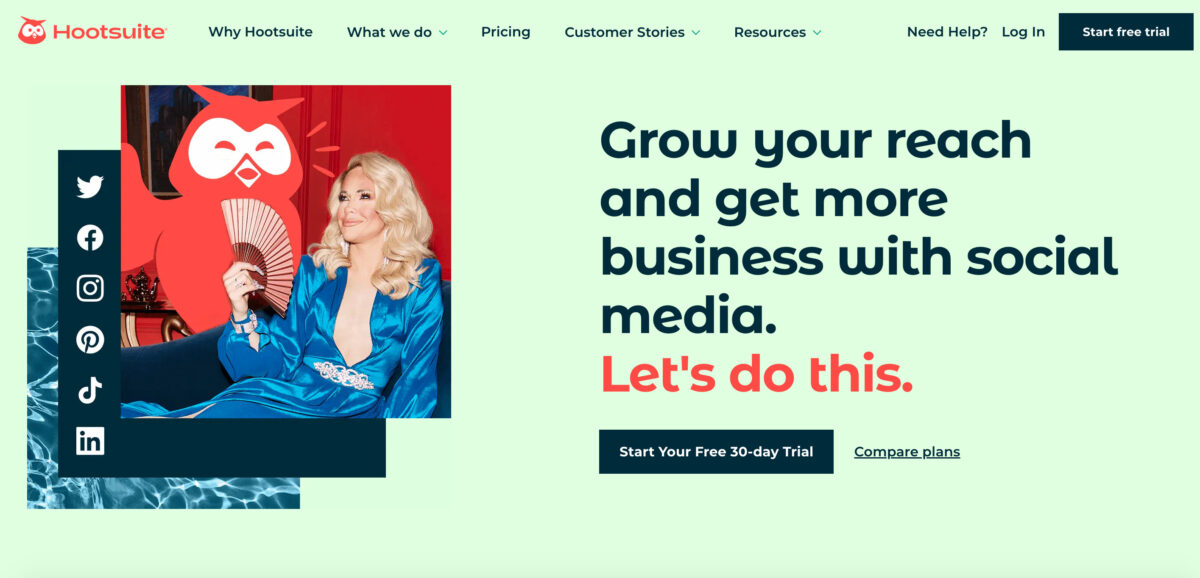This screenshot has width=1200, height=578.
Task: Click the Twitter bird icon
Action: [x=90, y=187]
